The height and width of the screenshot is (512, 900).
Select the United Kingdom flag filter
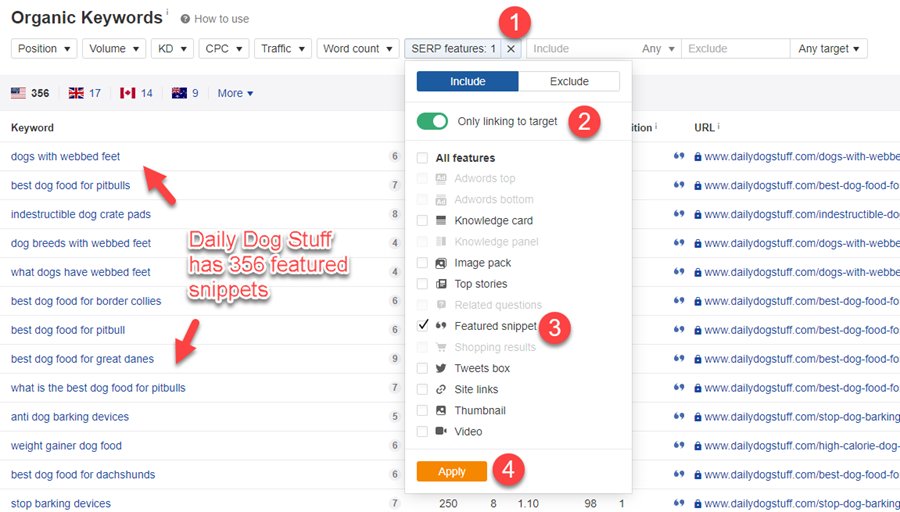pos(76,93)
